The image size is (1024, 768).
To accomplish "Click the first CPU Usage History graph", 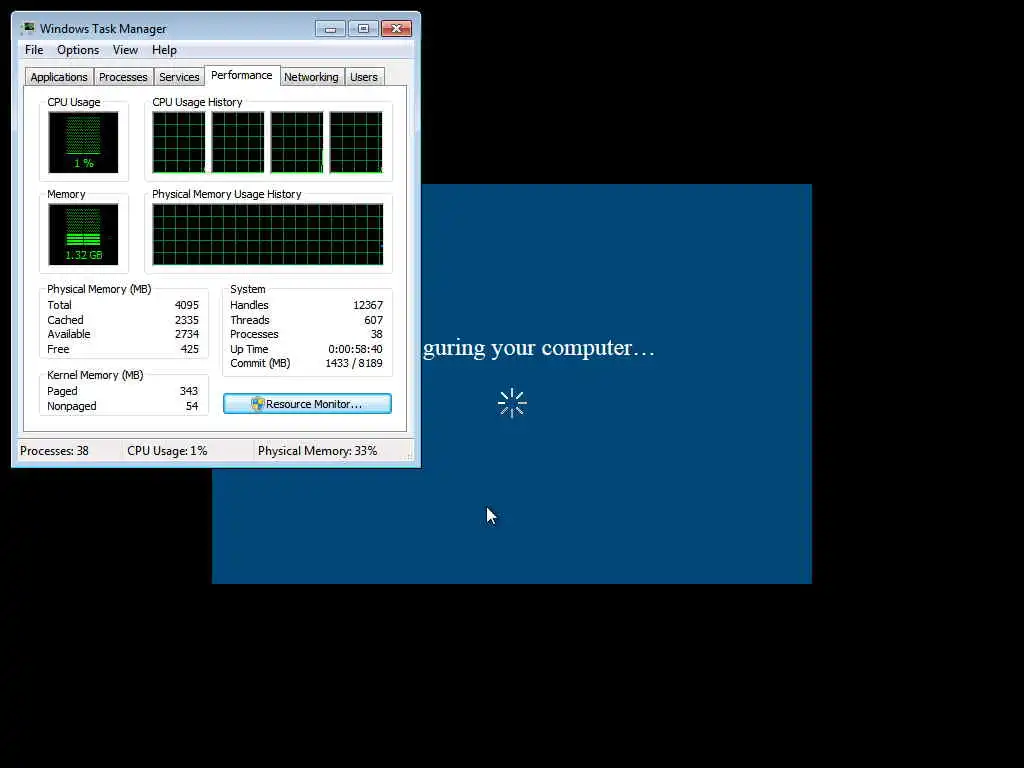I will [179, 142].
